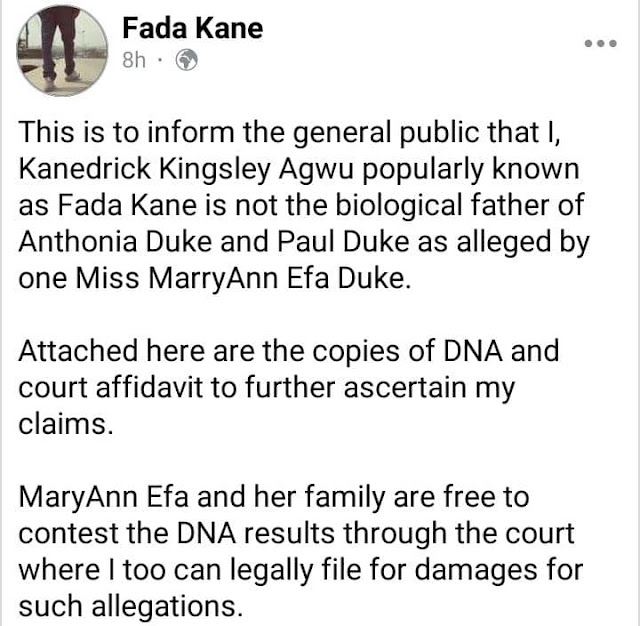Open the Fada Kane profile name link
The image size is (640, 626).
coord(193,28)
